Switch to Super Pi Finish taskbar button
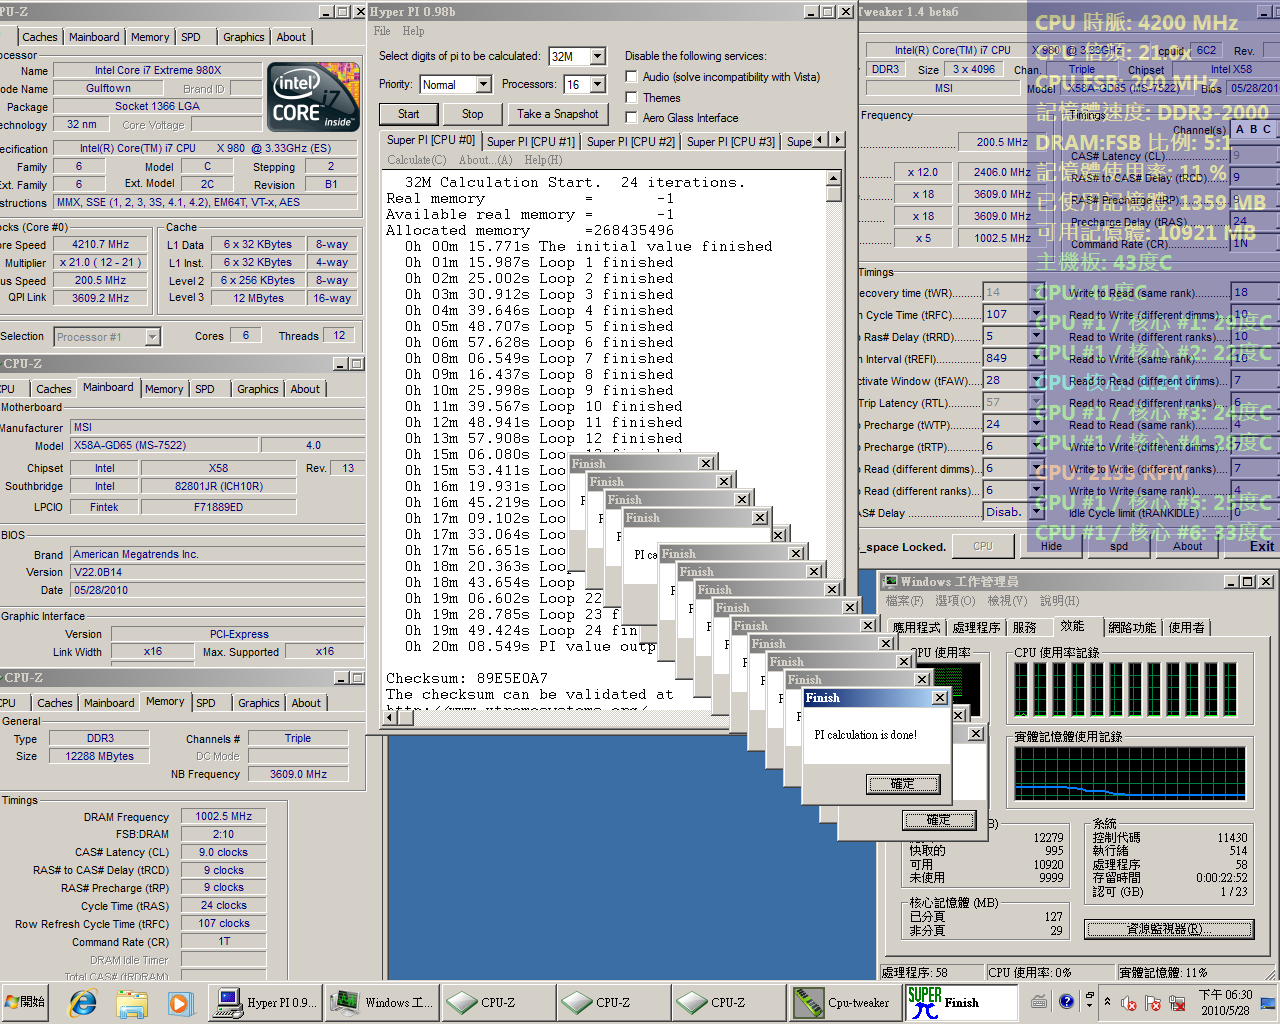1280x1024 pixels. tap(961, 1002)
